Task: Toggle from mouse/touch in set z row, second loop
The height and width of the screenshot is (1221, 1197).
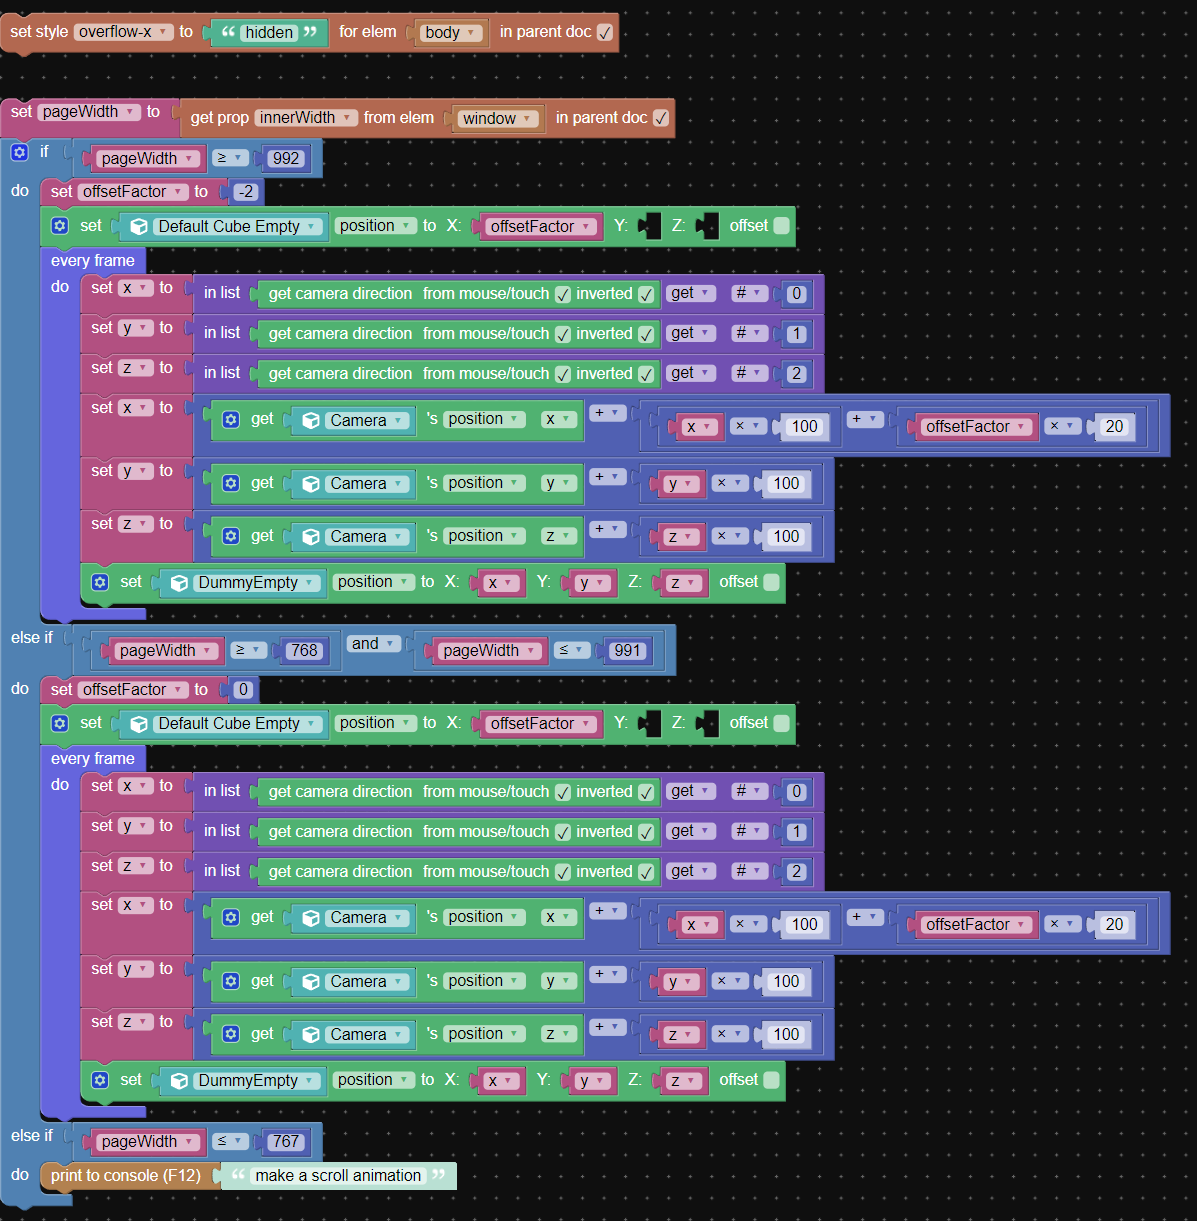Action: tap(563, 872)
